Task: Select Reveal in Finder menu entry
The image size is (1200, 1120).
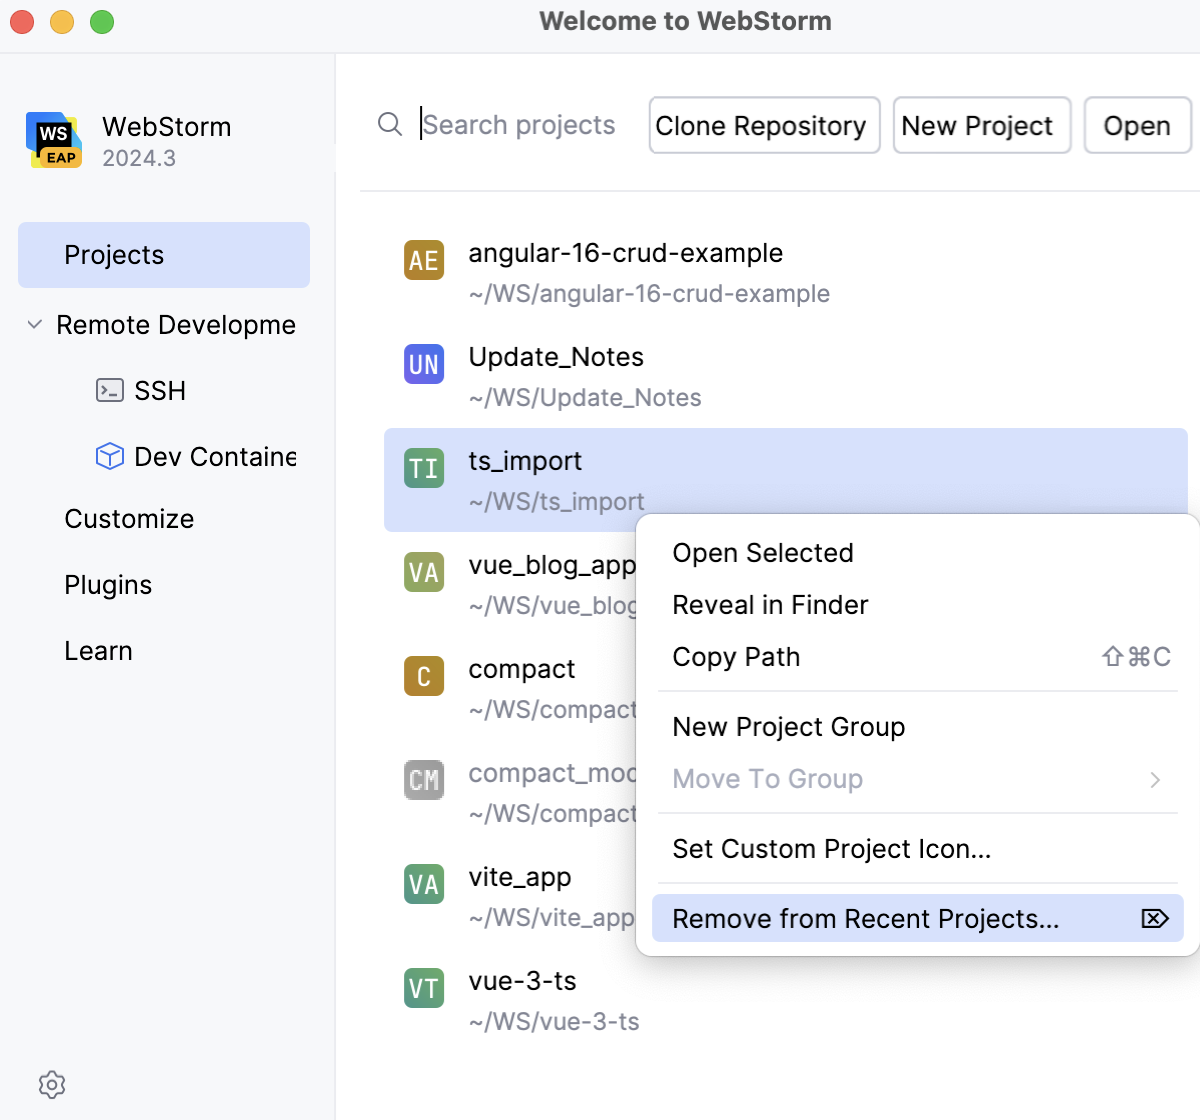Action: click(x=770, y=604)
